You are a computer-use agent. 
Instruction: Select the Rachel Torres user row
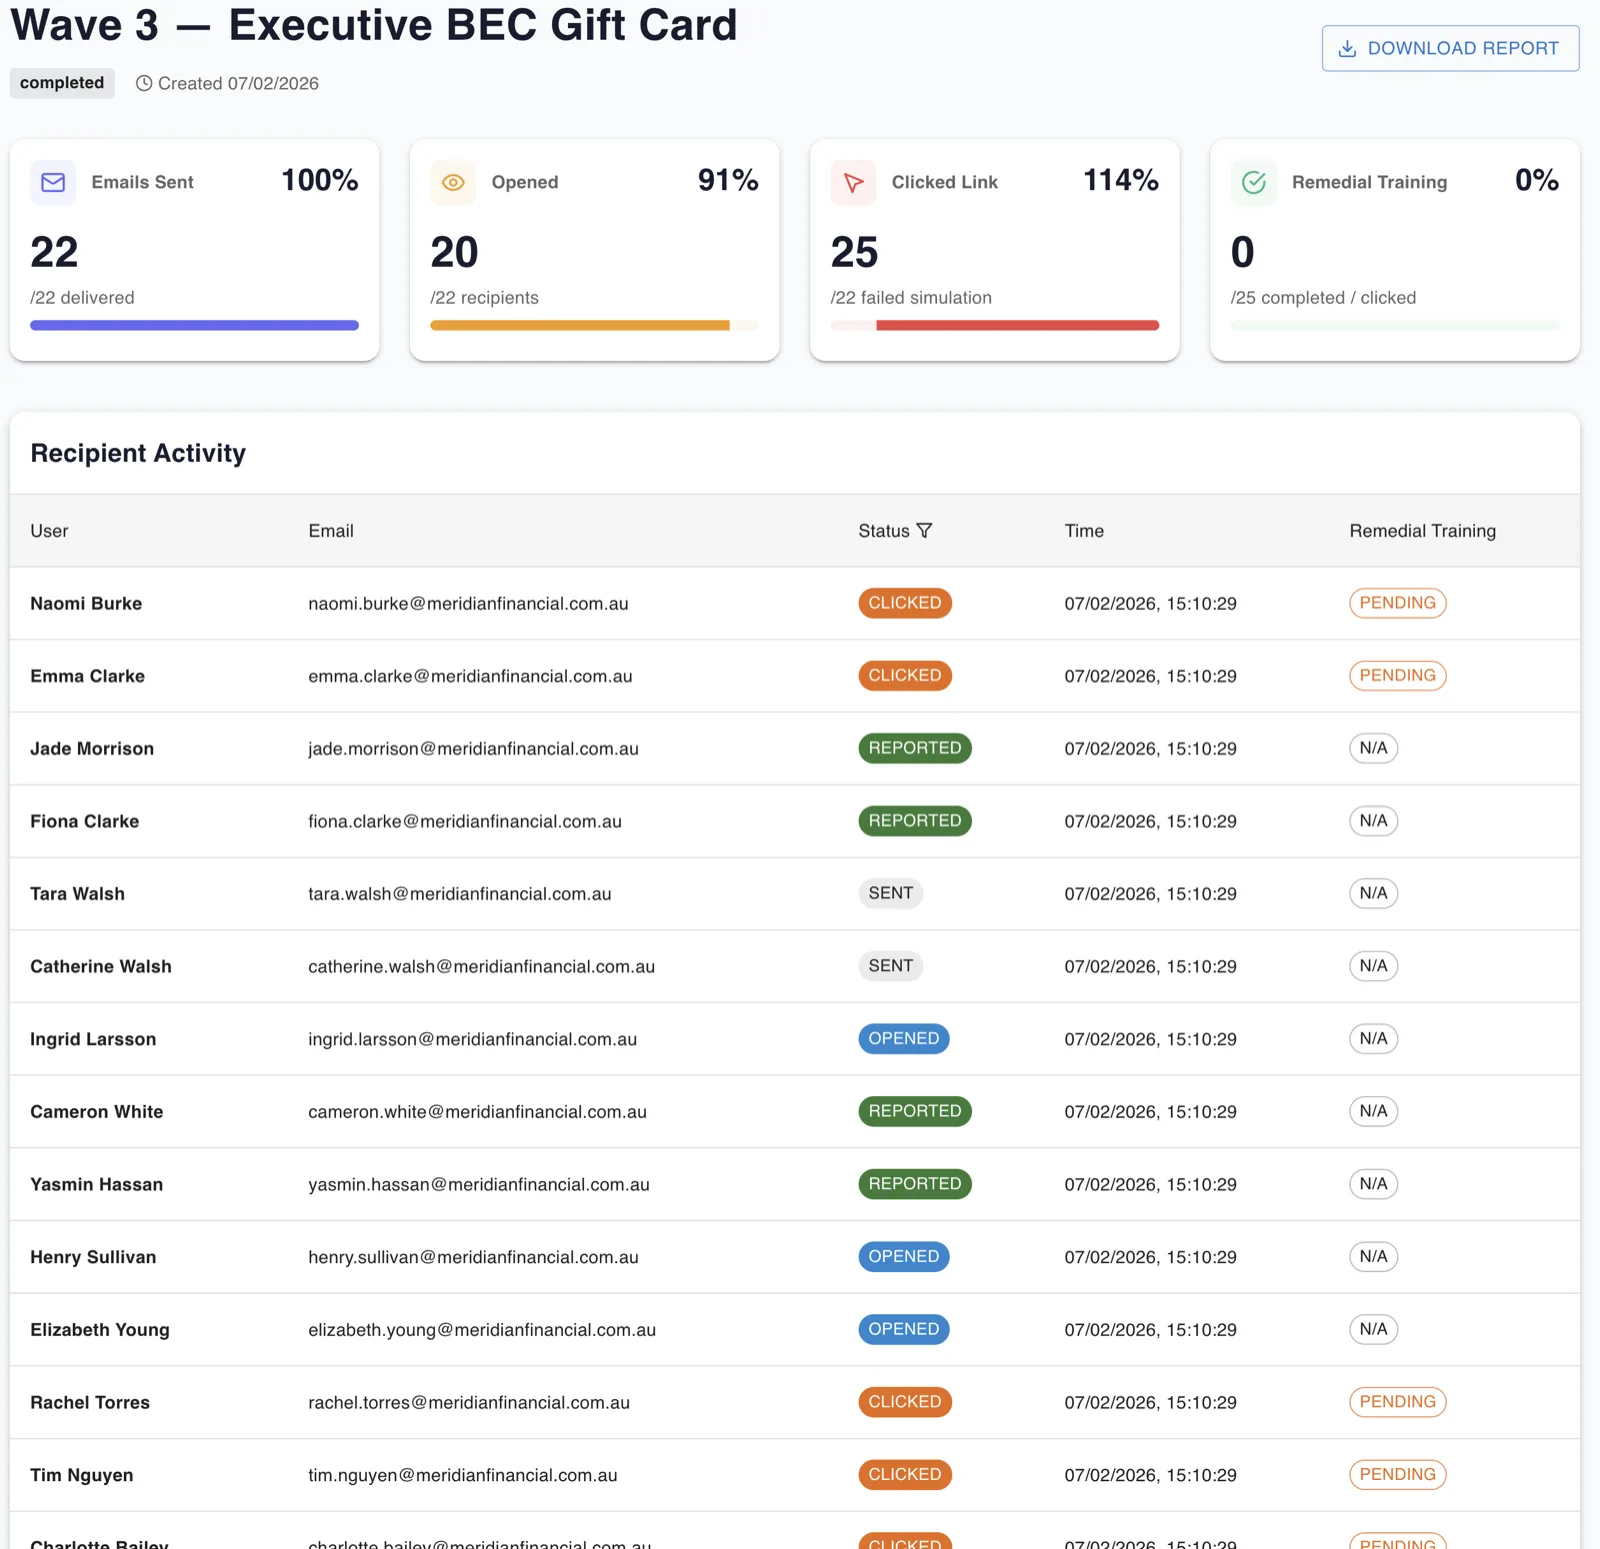795,1402
